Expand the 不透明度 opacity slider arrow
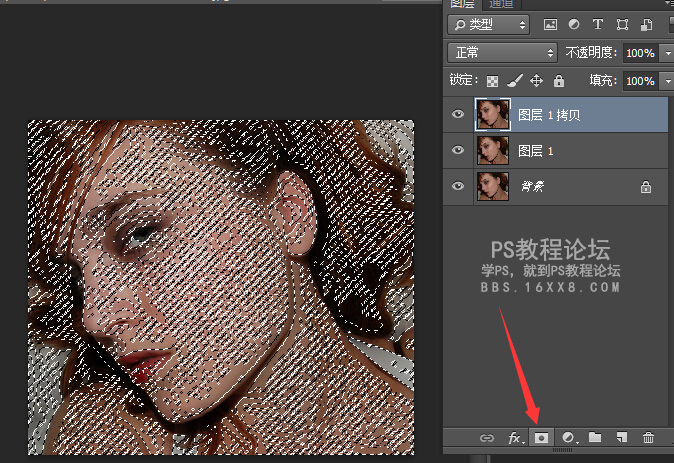Image resolution: width=674 pixels, height=463 pixels. tap(667, 52)
